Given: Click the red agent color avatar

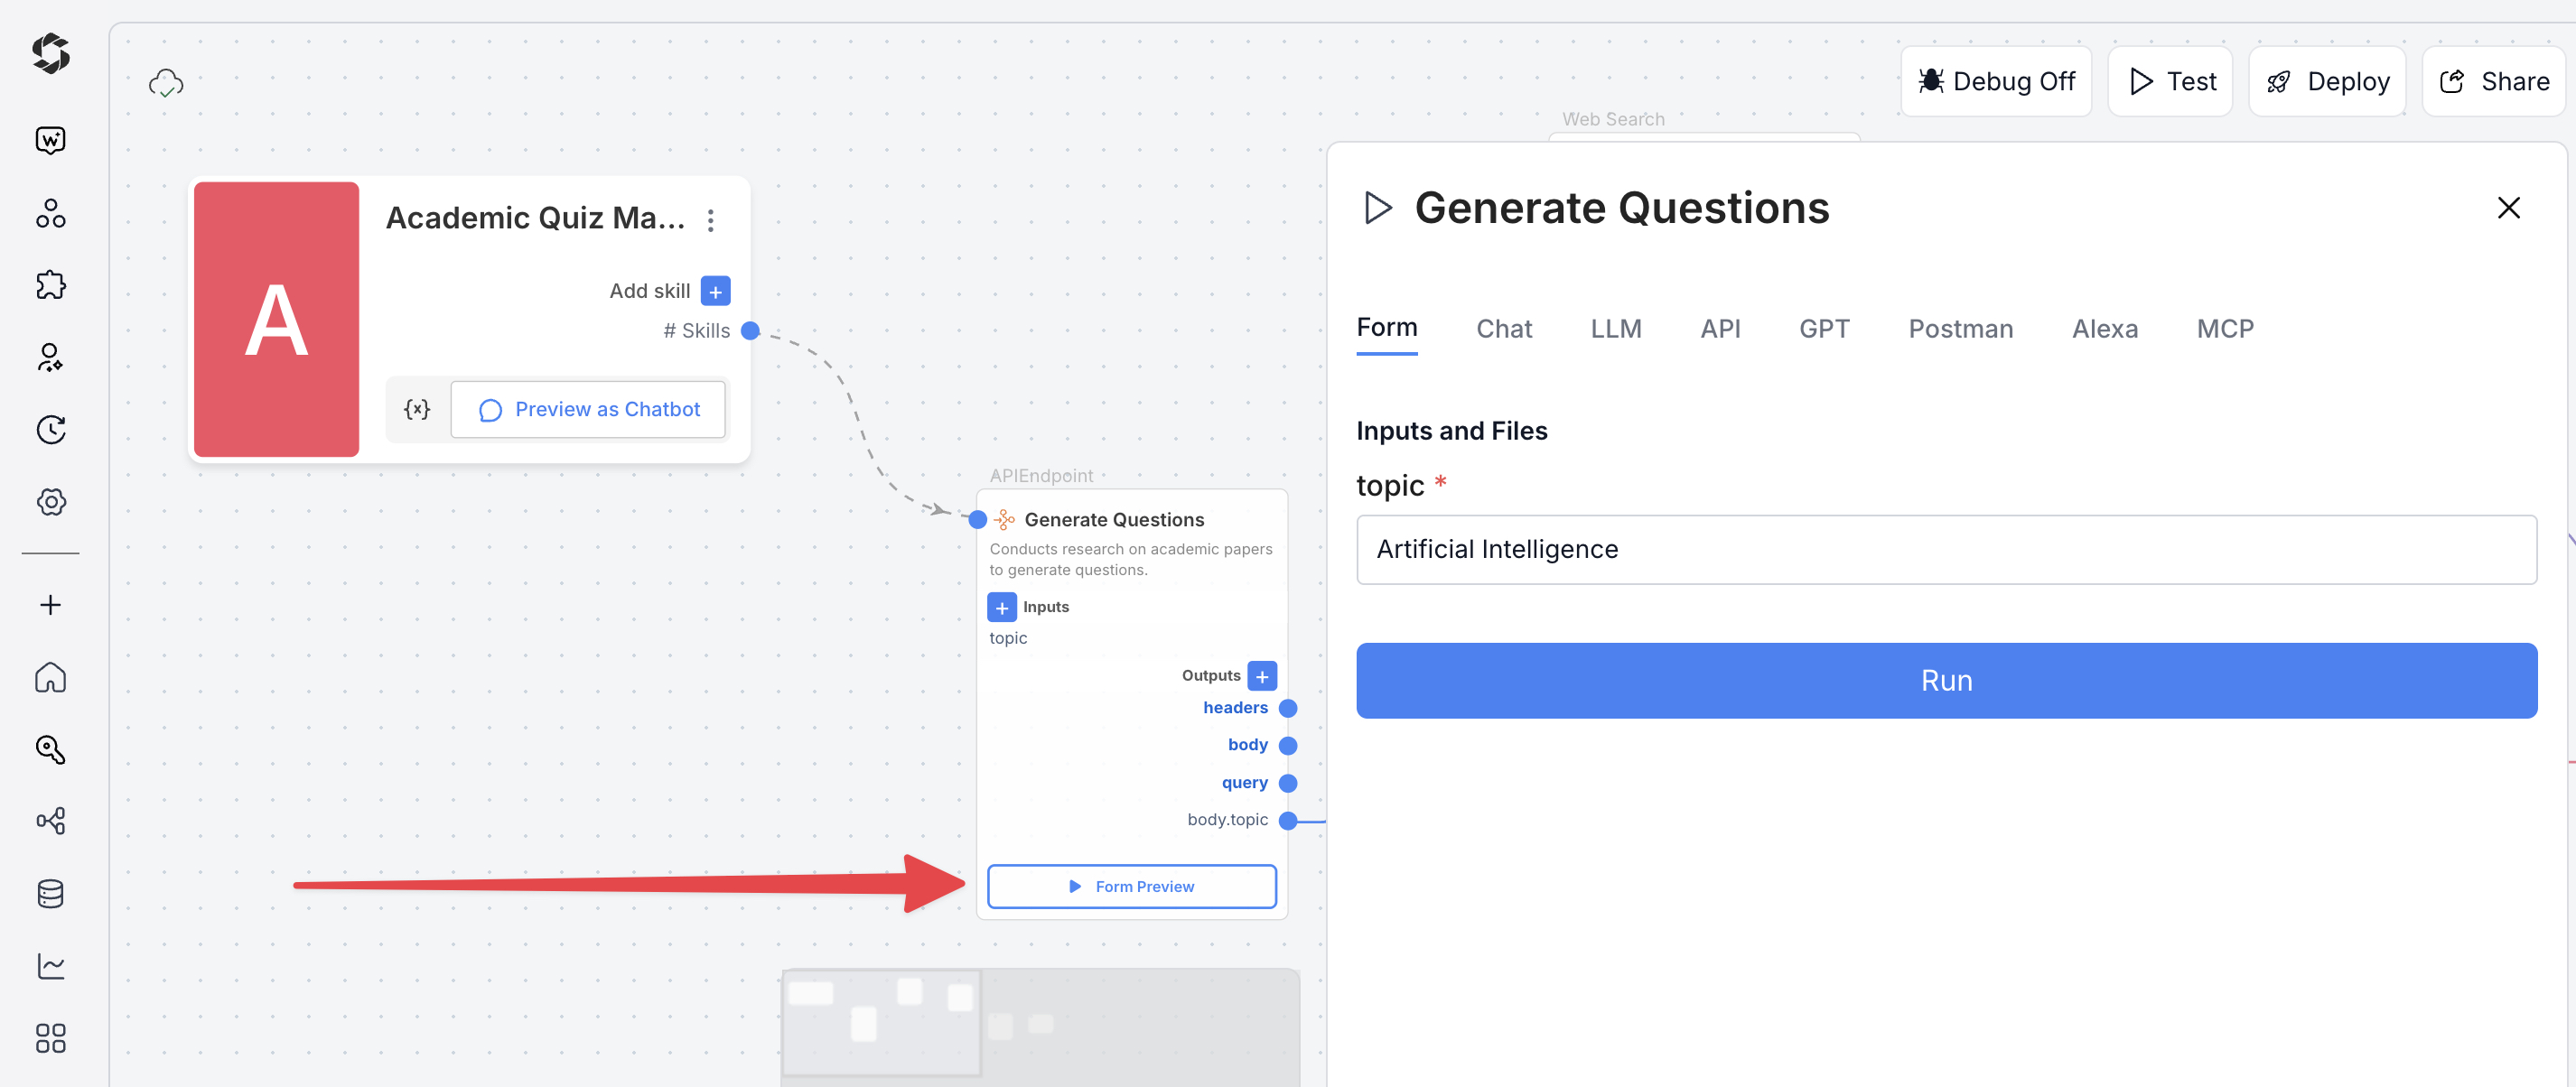Looking at the screenshot, I should (x=276, y=319).
